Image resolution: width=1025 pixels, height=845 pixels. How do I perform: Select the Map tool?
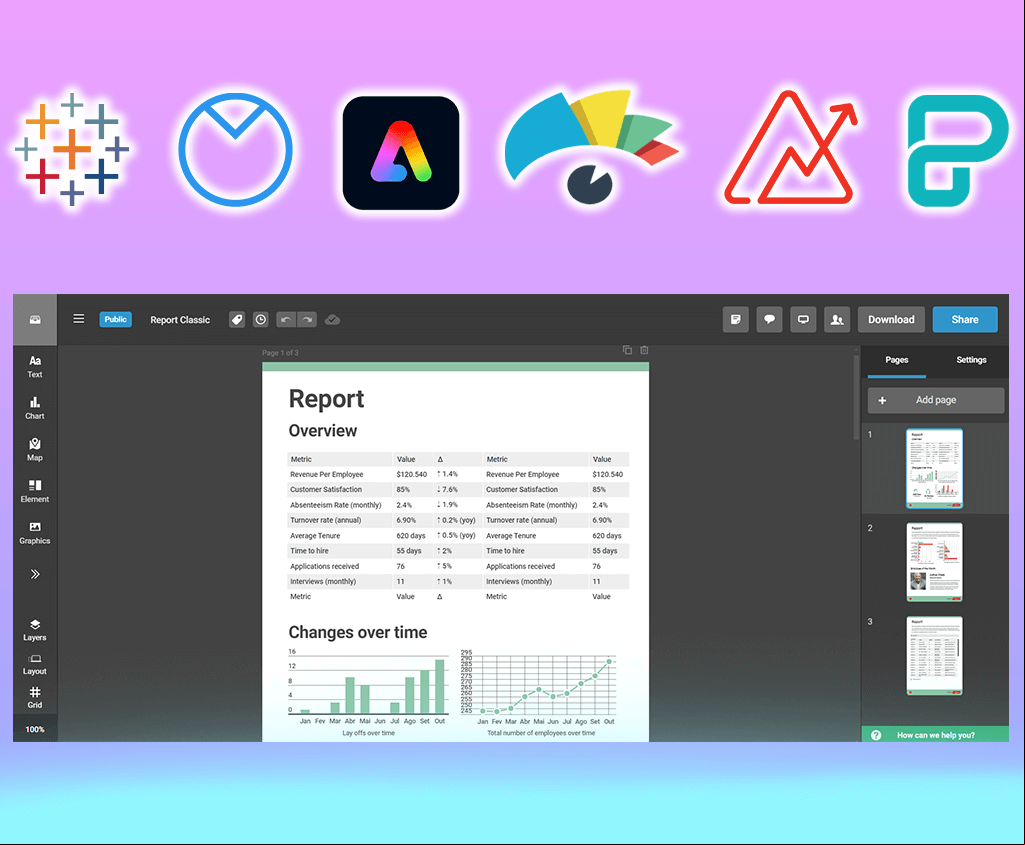[35, 450]
